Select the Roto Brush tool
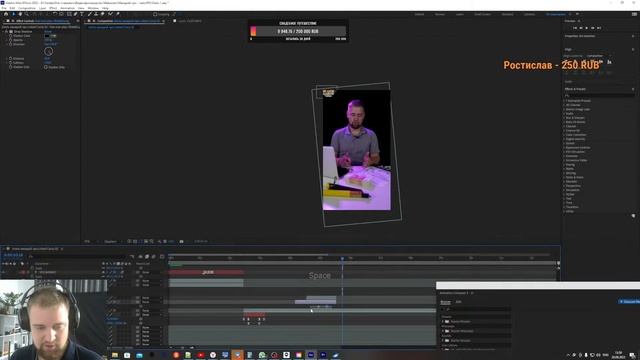This screenshot has height=360, width=640. coord(110,14)
